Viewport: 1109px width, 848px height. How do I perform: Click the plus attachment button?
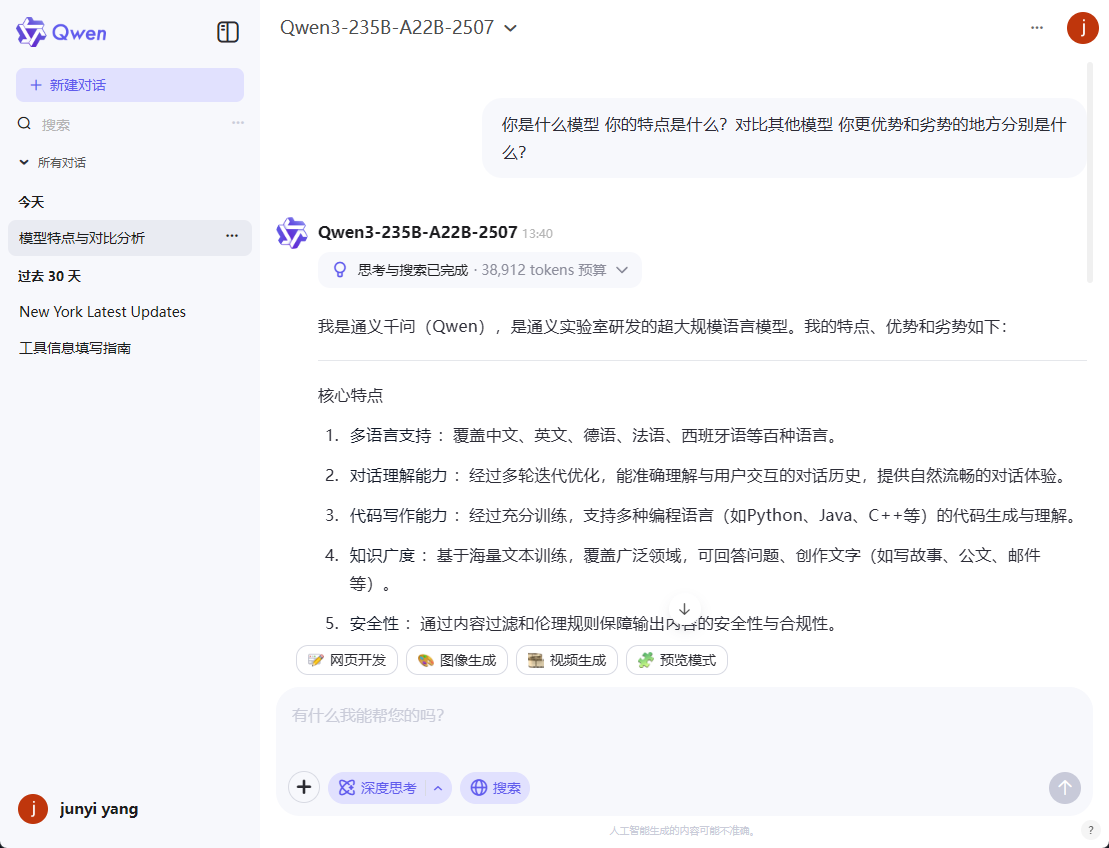point(304,787)
